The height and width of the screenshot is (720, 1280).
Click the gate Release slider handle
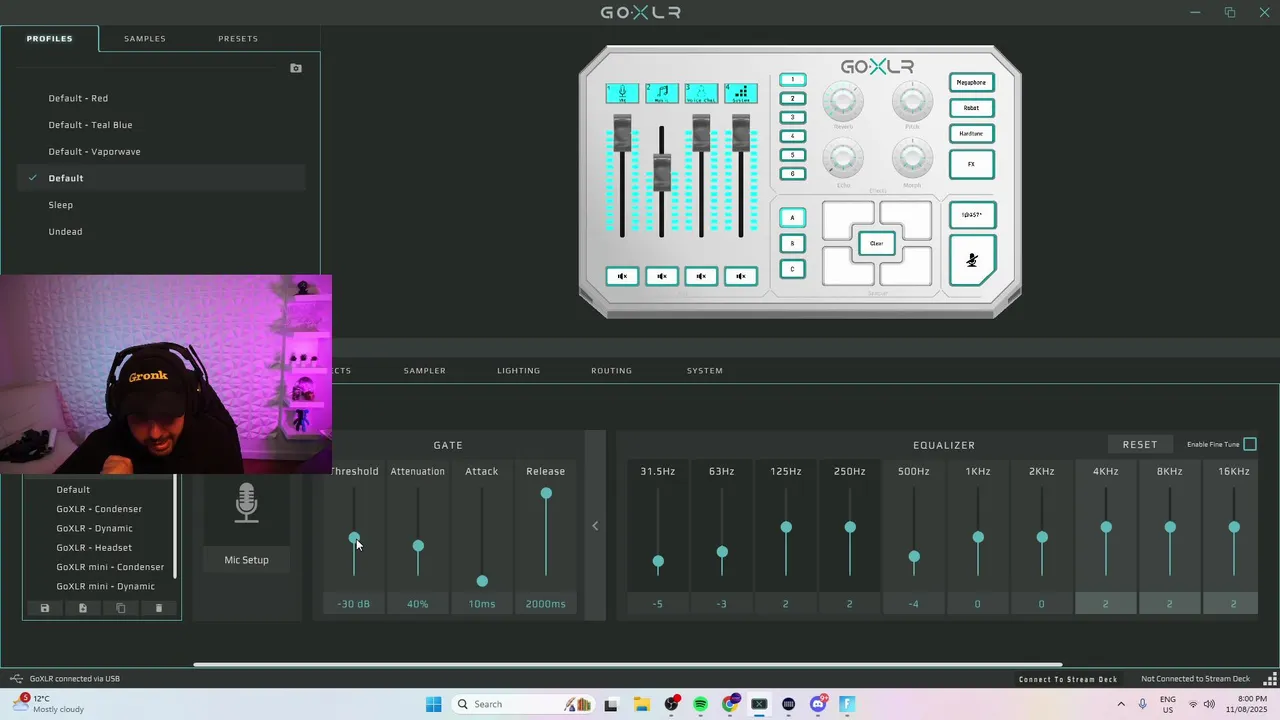(x=546, y=493)
